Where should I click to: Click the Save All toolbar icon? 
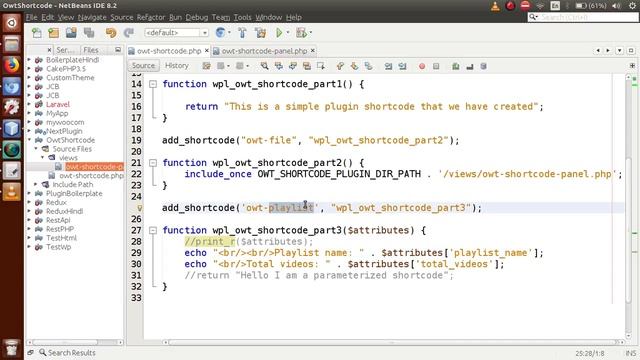[x=89, y=33]
